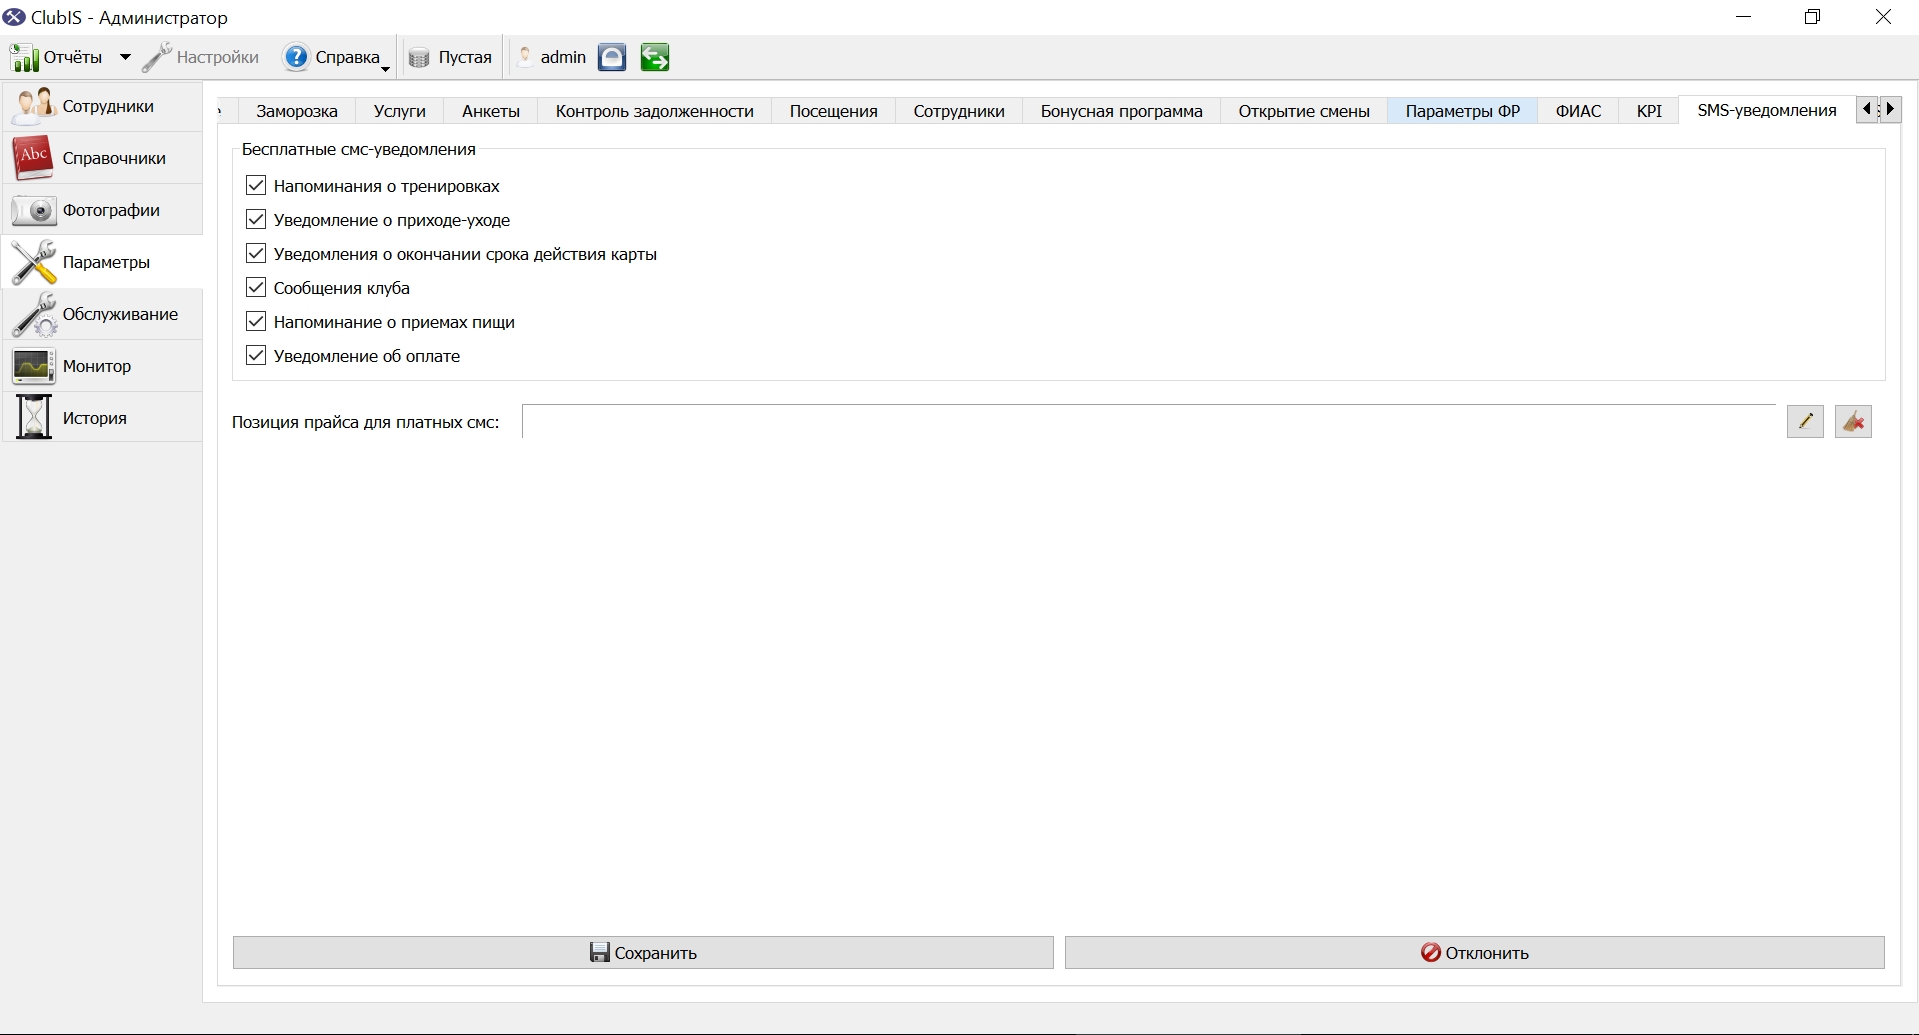Open the Обслуживание maintenance section
The image size is (1919, 1035).
point(102,314)
